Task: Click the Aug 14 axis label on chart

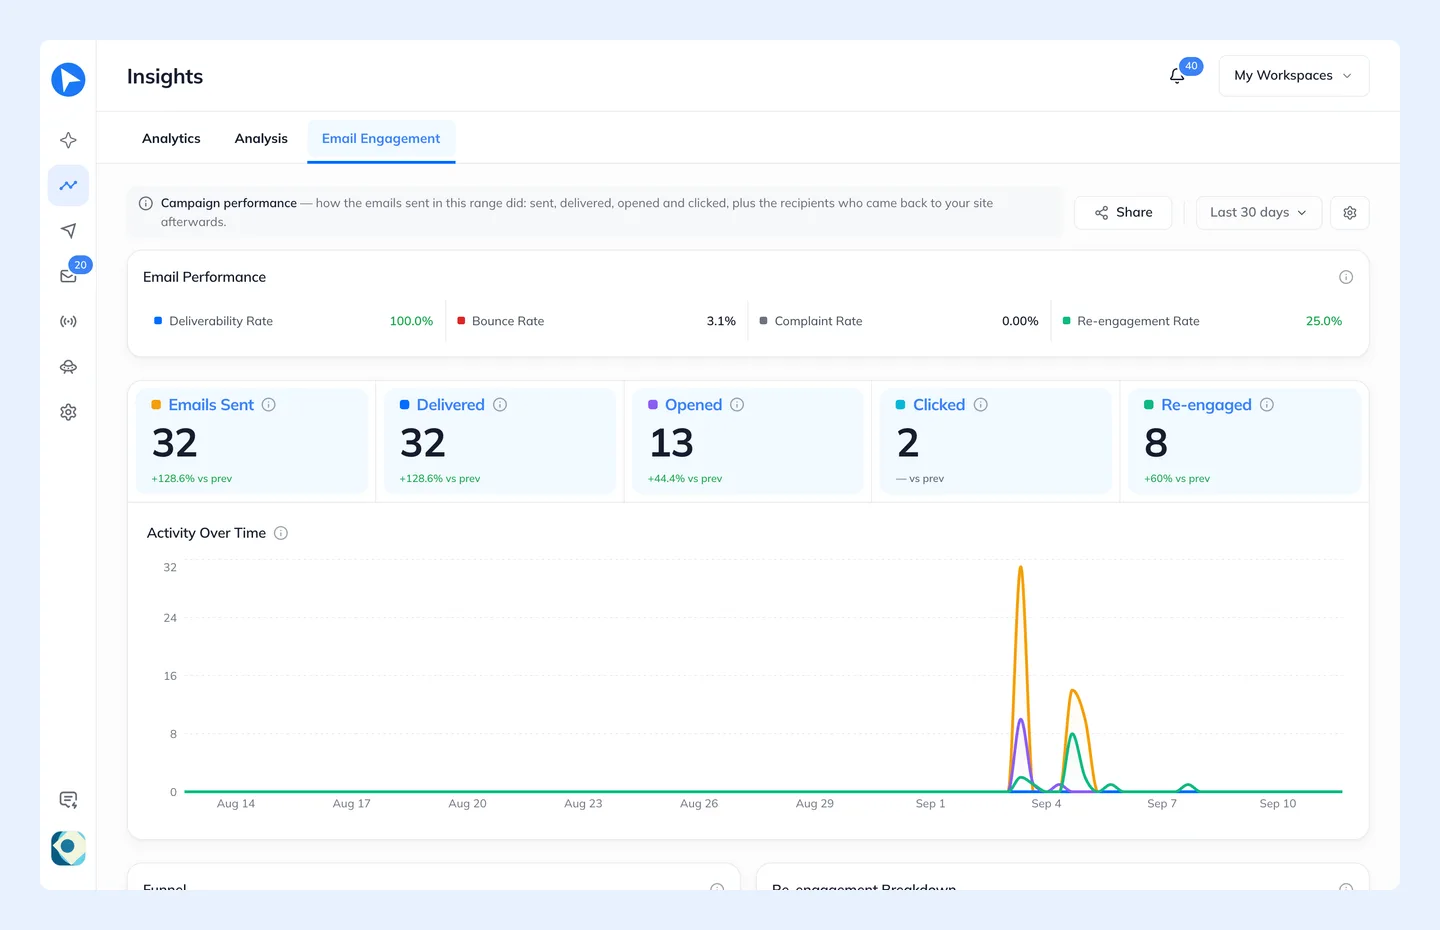Action: pos(236,804)
